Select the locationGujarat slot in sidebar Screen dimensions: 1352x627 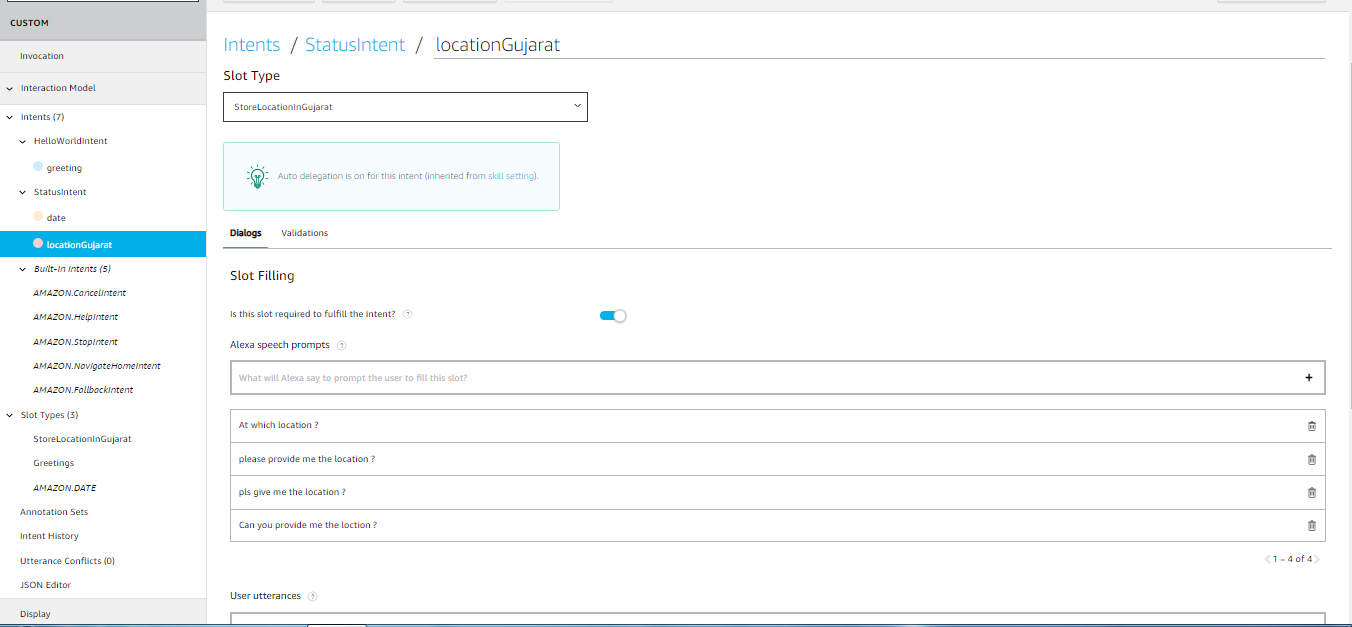[103, 244]
